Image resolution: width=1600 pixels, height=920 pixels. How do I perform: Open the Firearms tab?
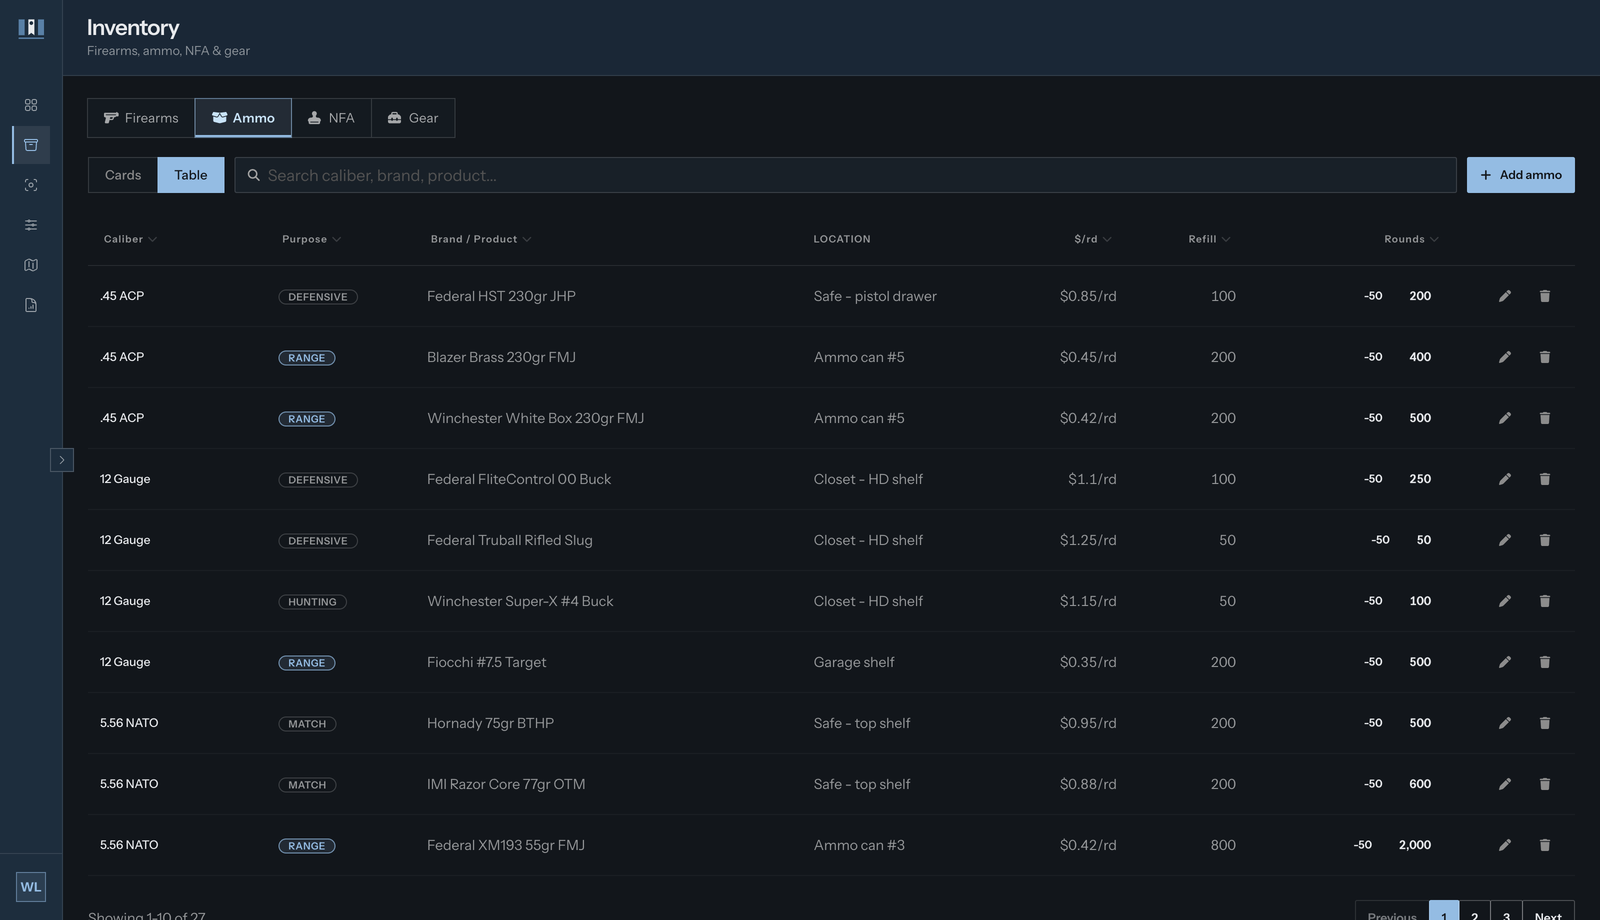pos(141,118)
